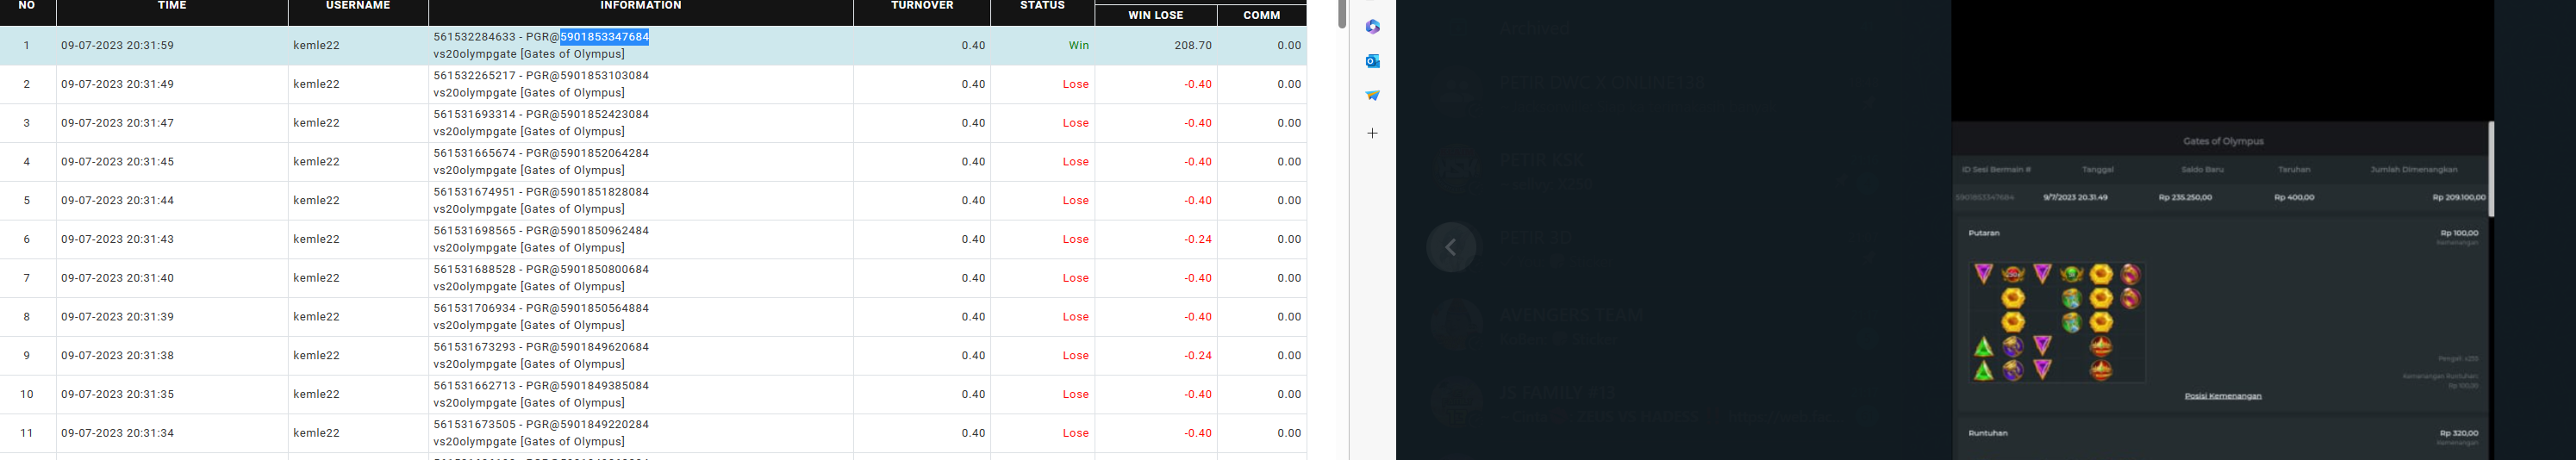Click the Rp 320,00 Runtuhan win value
Image resolution: width=2576 pixels, height=460 pixels.
2459,433
